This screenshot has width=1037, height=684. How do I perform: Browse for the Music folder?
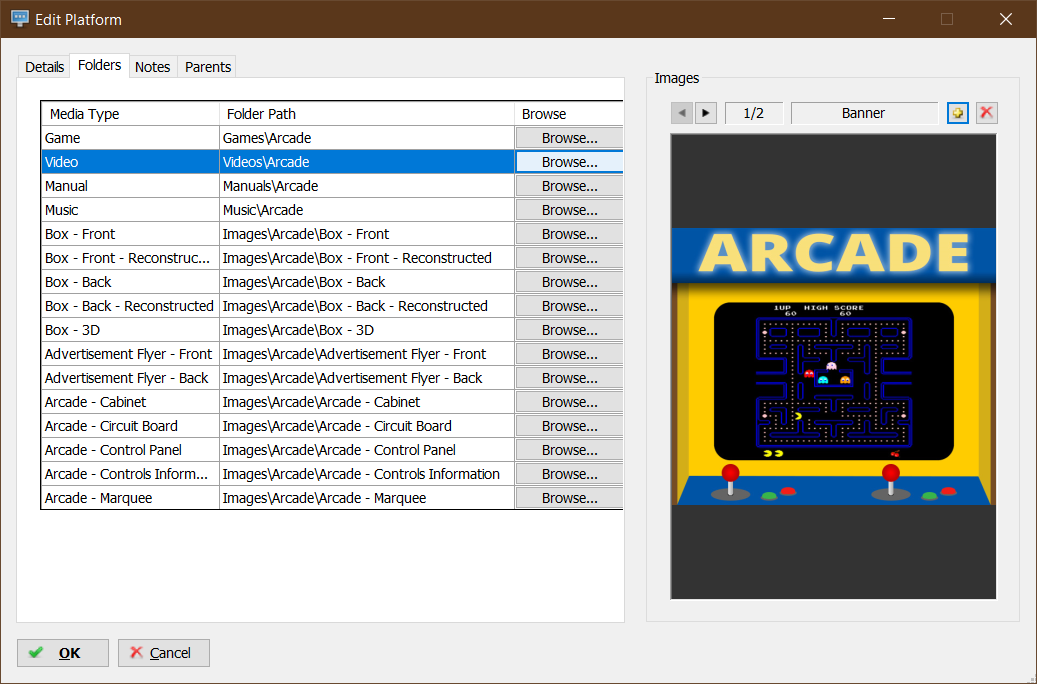pos(569,210)
